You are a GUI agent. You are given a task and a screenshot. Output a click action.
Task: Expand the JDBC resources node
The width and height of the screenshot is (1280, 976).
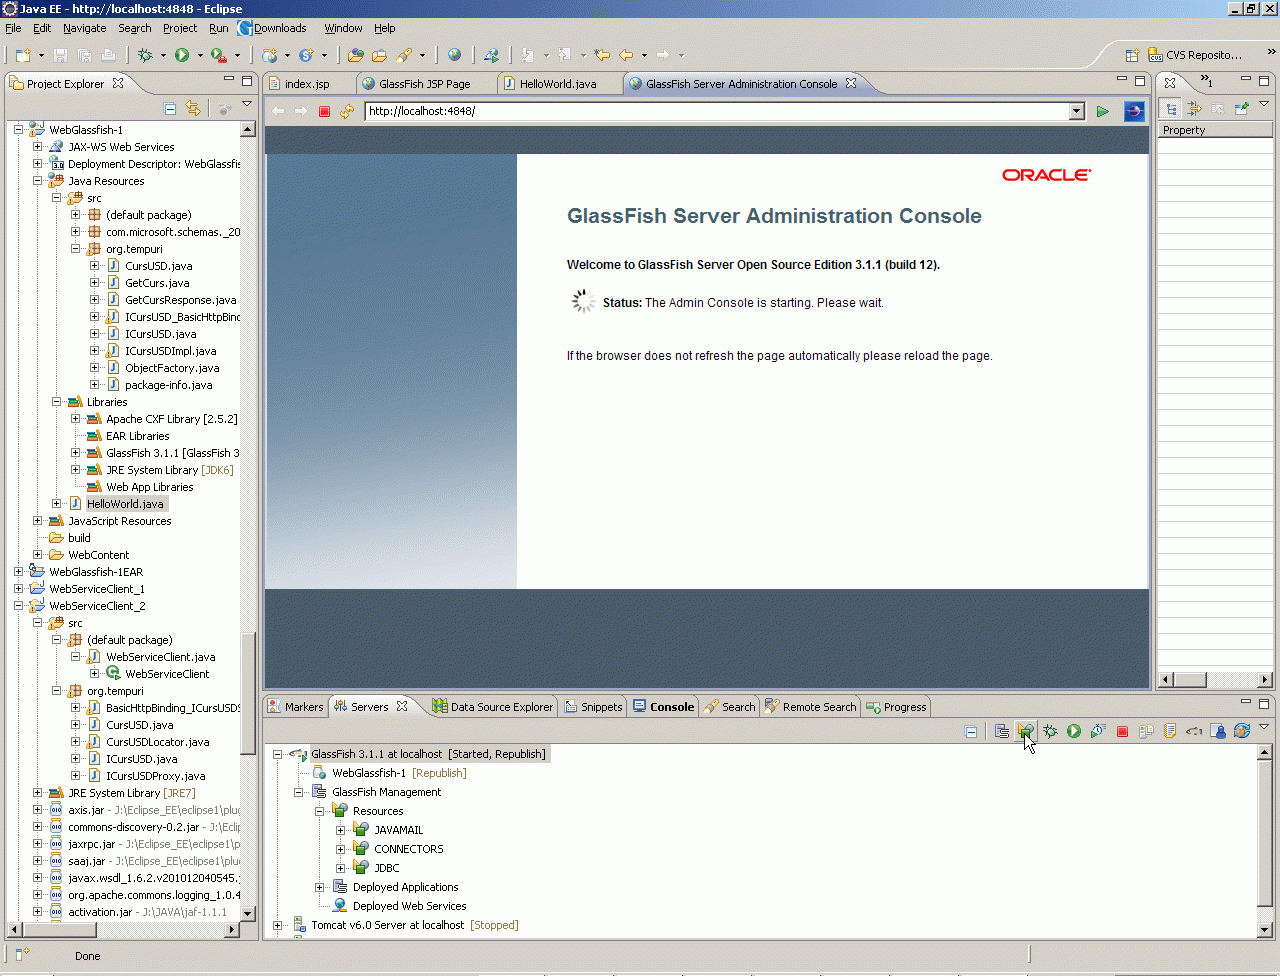click(340, 868)
